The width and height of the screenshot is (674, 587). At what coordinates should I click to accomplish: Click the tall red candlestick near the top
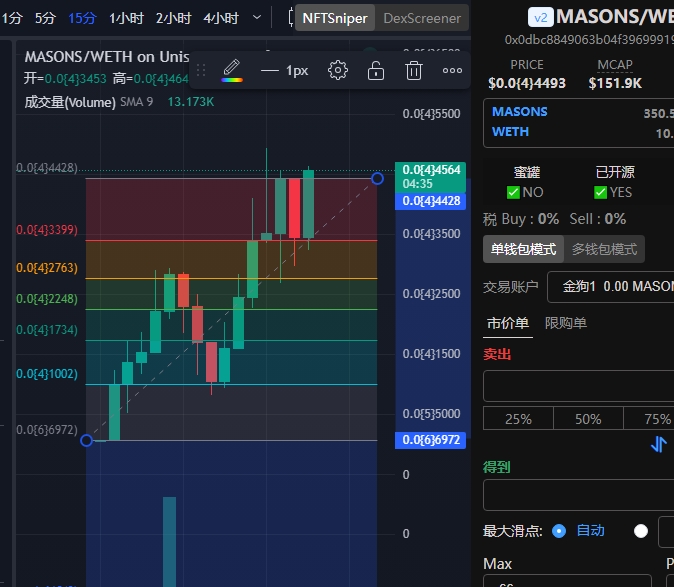point(294,208)
